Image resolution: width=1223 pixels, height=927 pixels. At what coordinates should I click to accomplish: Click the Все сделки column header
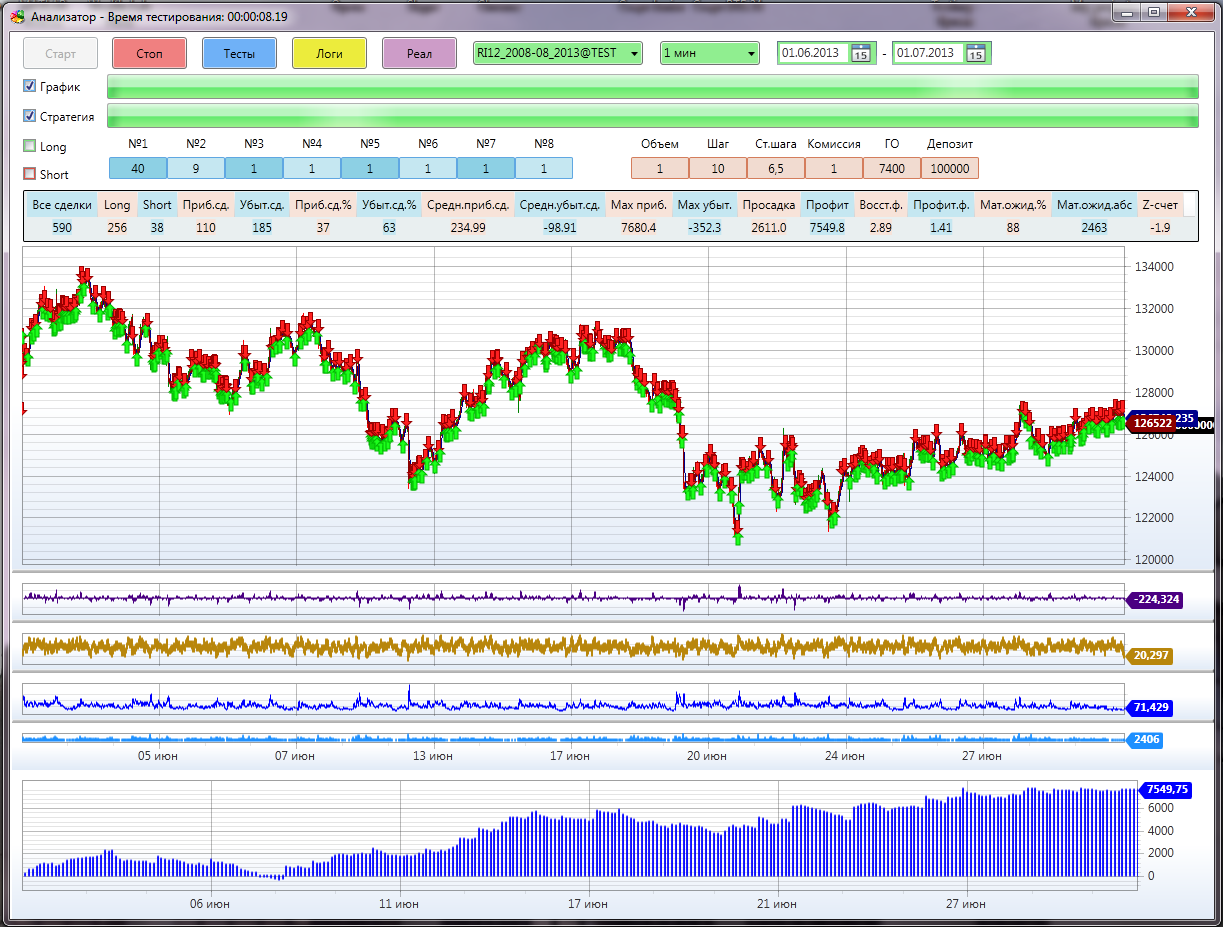pyautogui.click(x=62, y=205)
